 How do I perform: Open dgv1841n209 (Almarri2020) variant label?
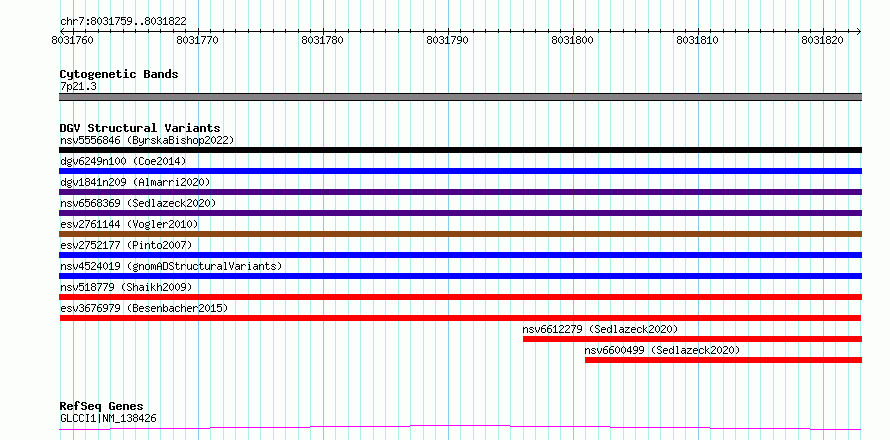click(x=135, y=182)
